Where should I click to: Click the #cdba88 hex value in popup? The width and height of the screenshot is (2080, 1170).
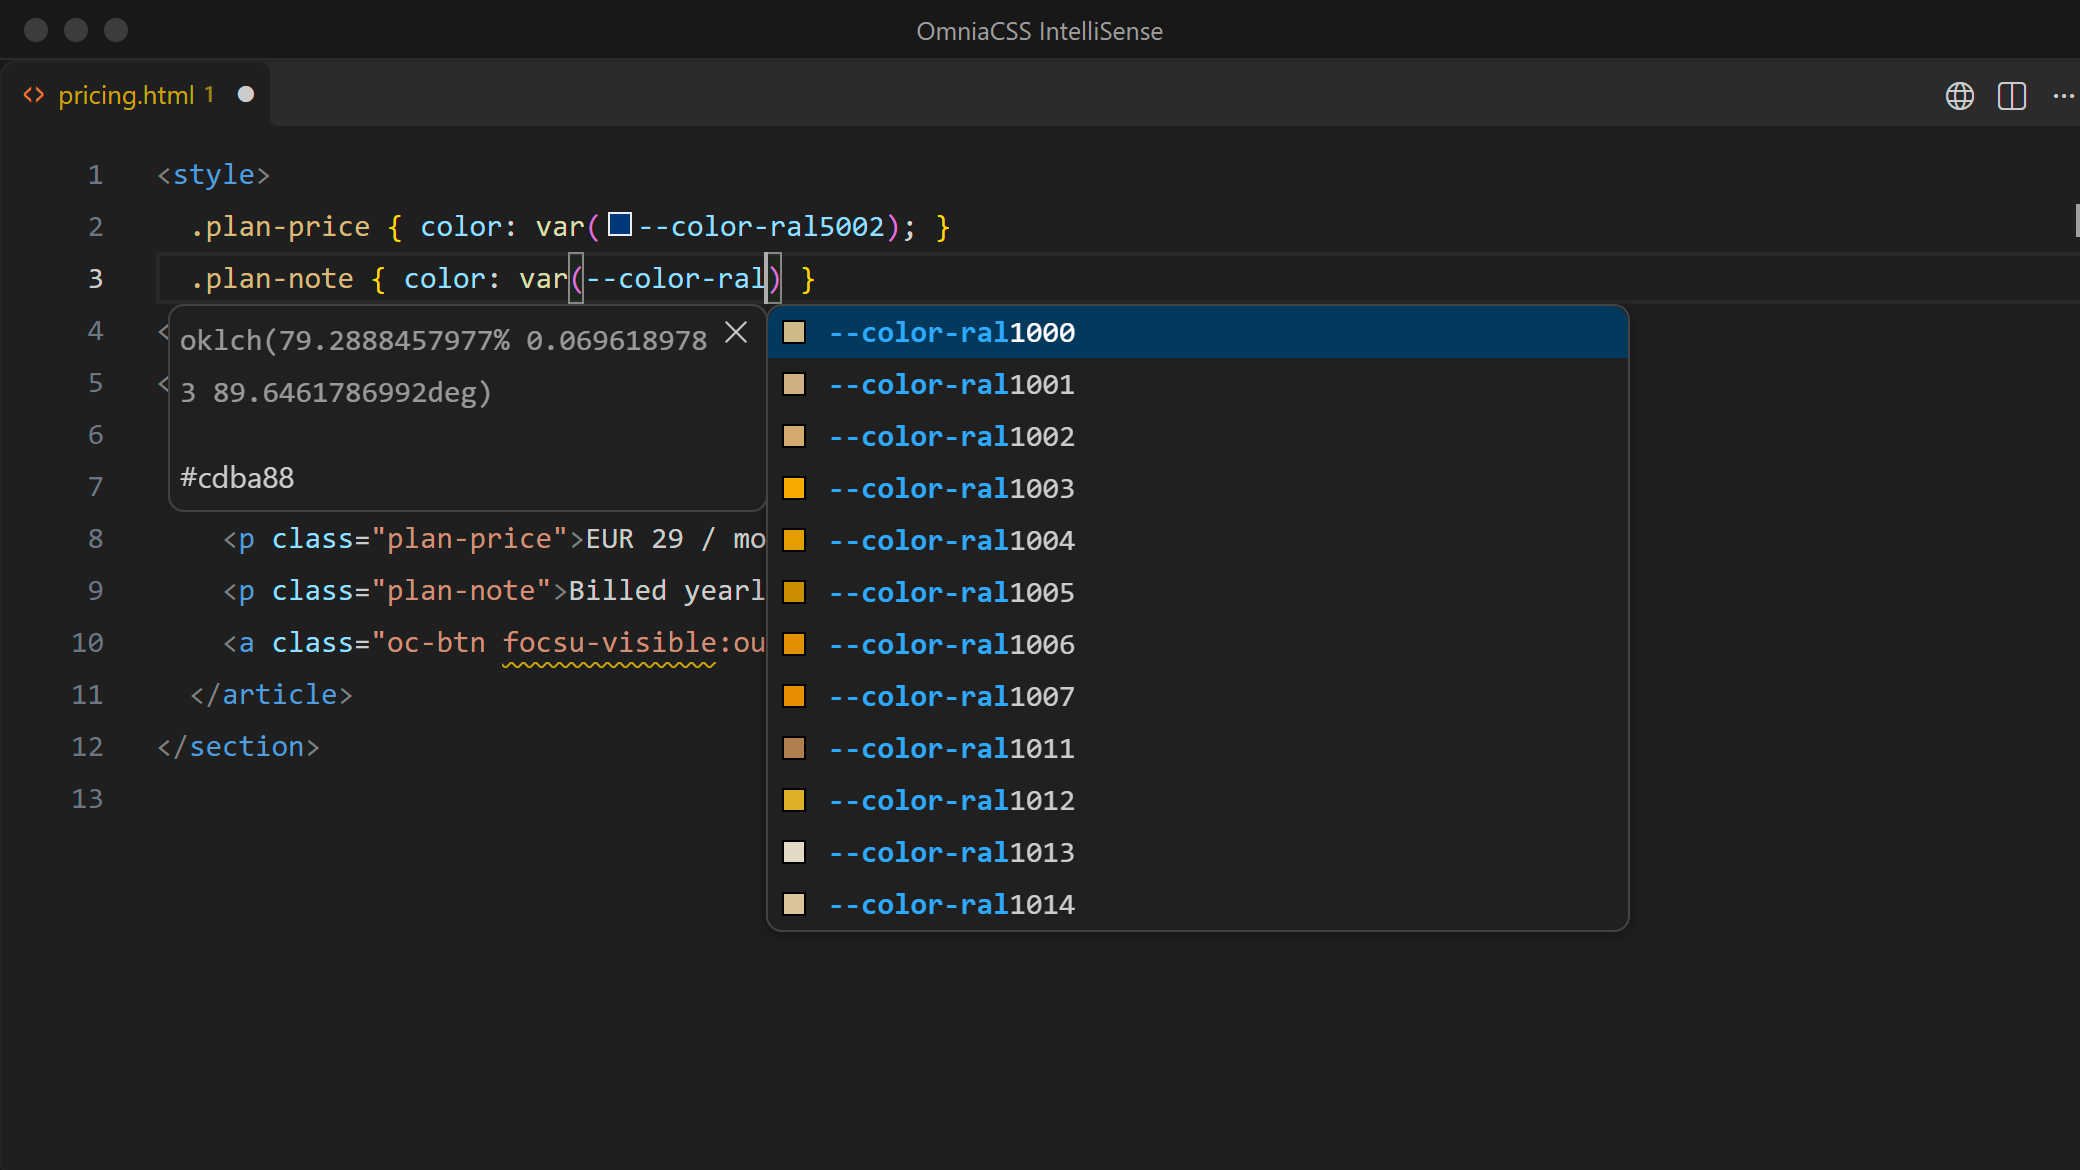click(x=237, y=478)
